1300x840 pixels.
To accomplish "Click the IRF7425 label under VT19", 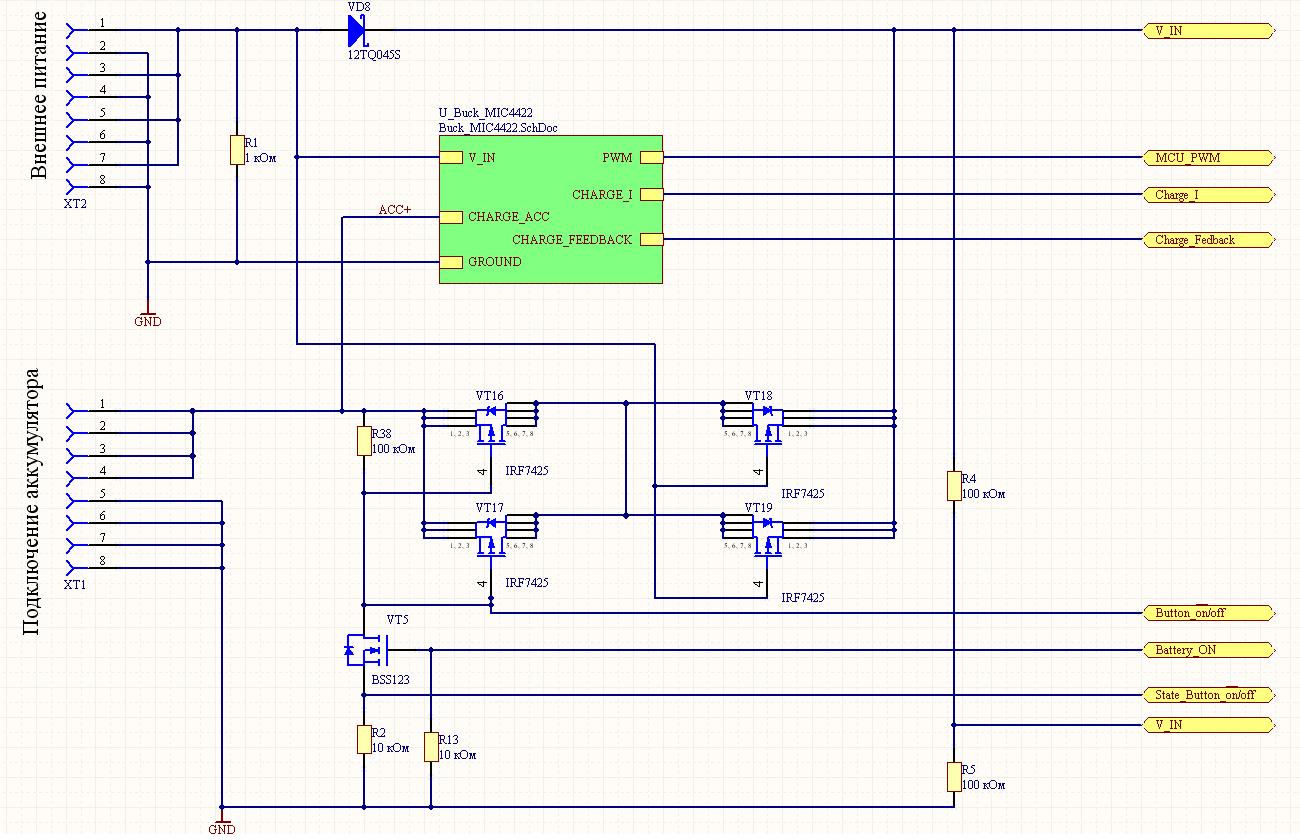I will tap(803, 597).
